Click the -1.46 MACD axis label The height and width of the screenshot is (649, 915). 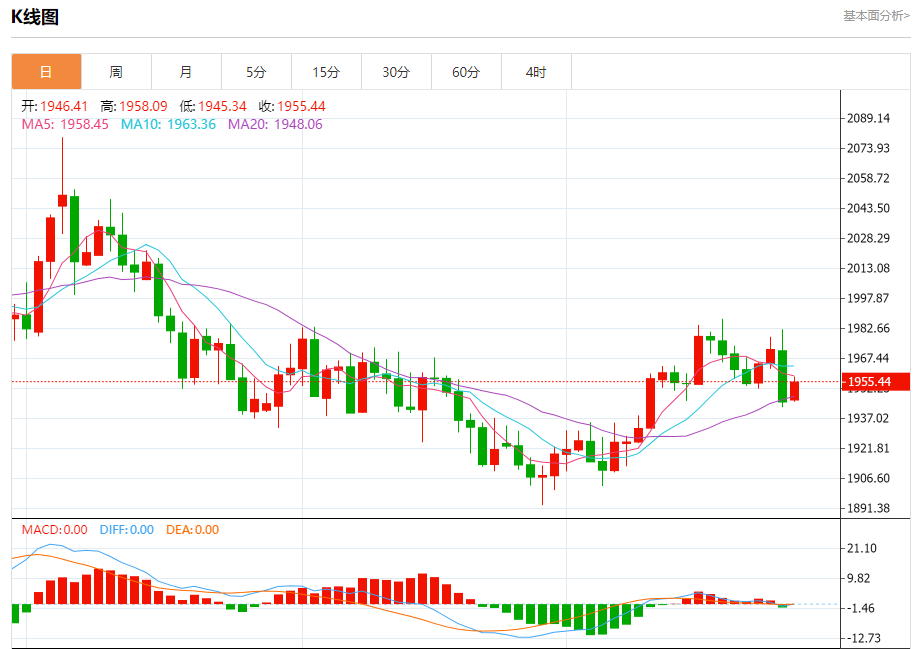861,609
